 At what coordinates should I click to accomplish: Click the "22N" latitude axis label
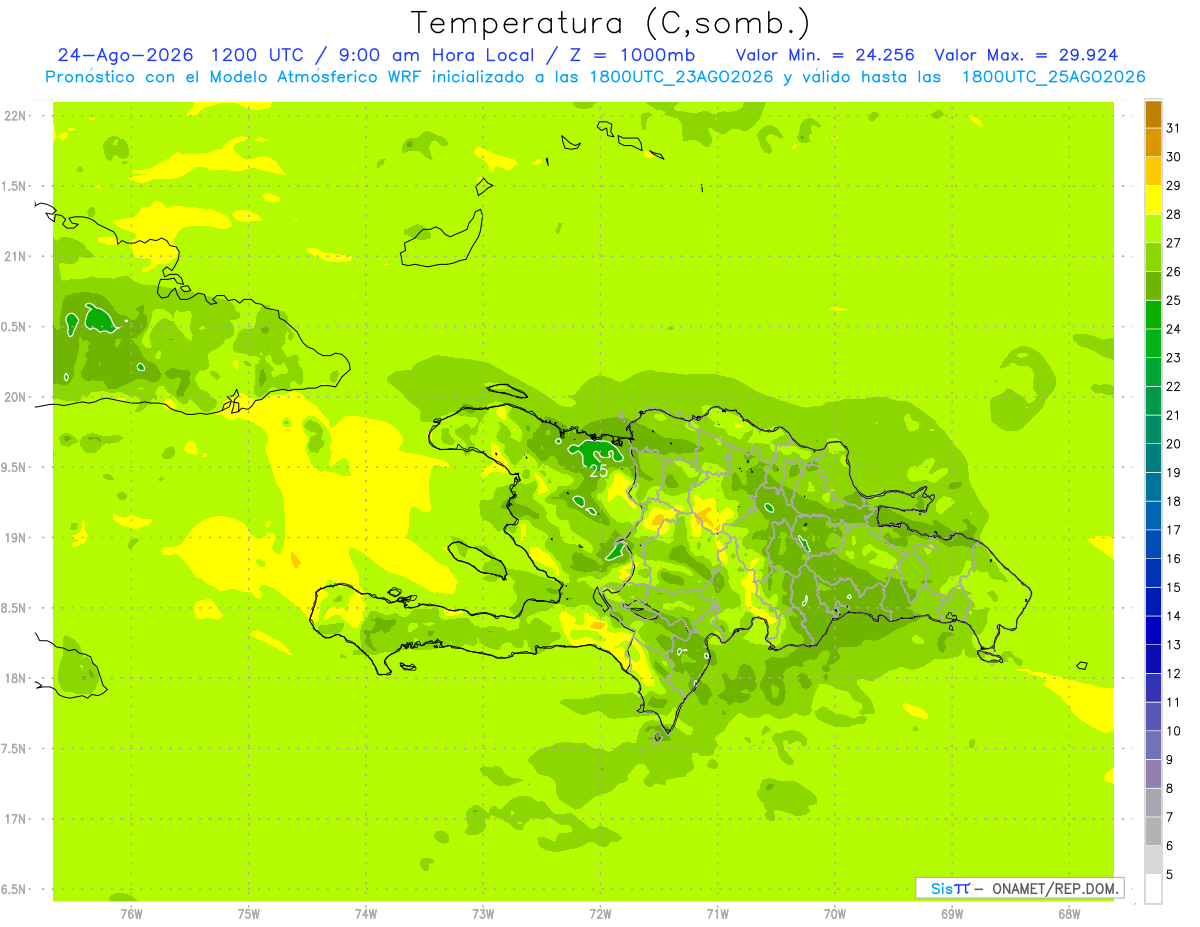click(x=15, y=116)
